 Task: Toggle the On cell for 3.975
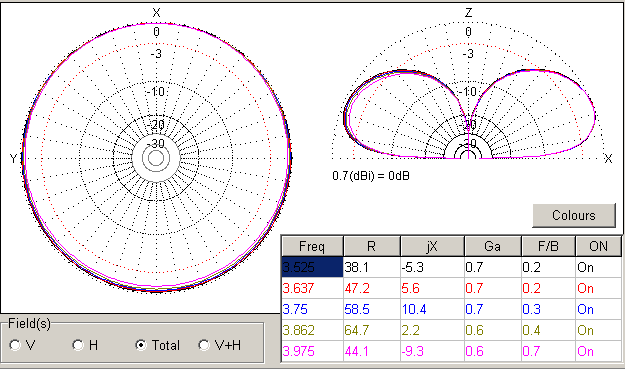(x=598, y=351)
